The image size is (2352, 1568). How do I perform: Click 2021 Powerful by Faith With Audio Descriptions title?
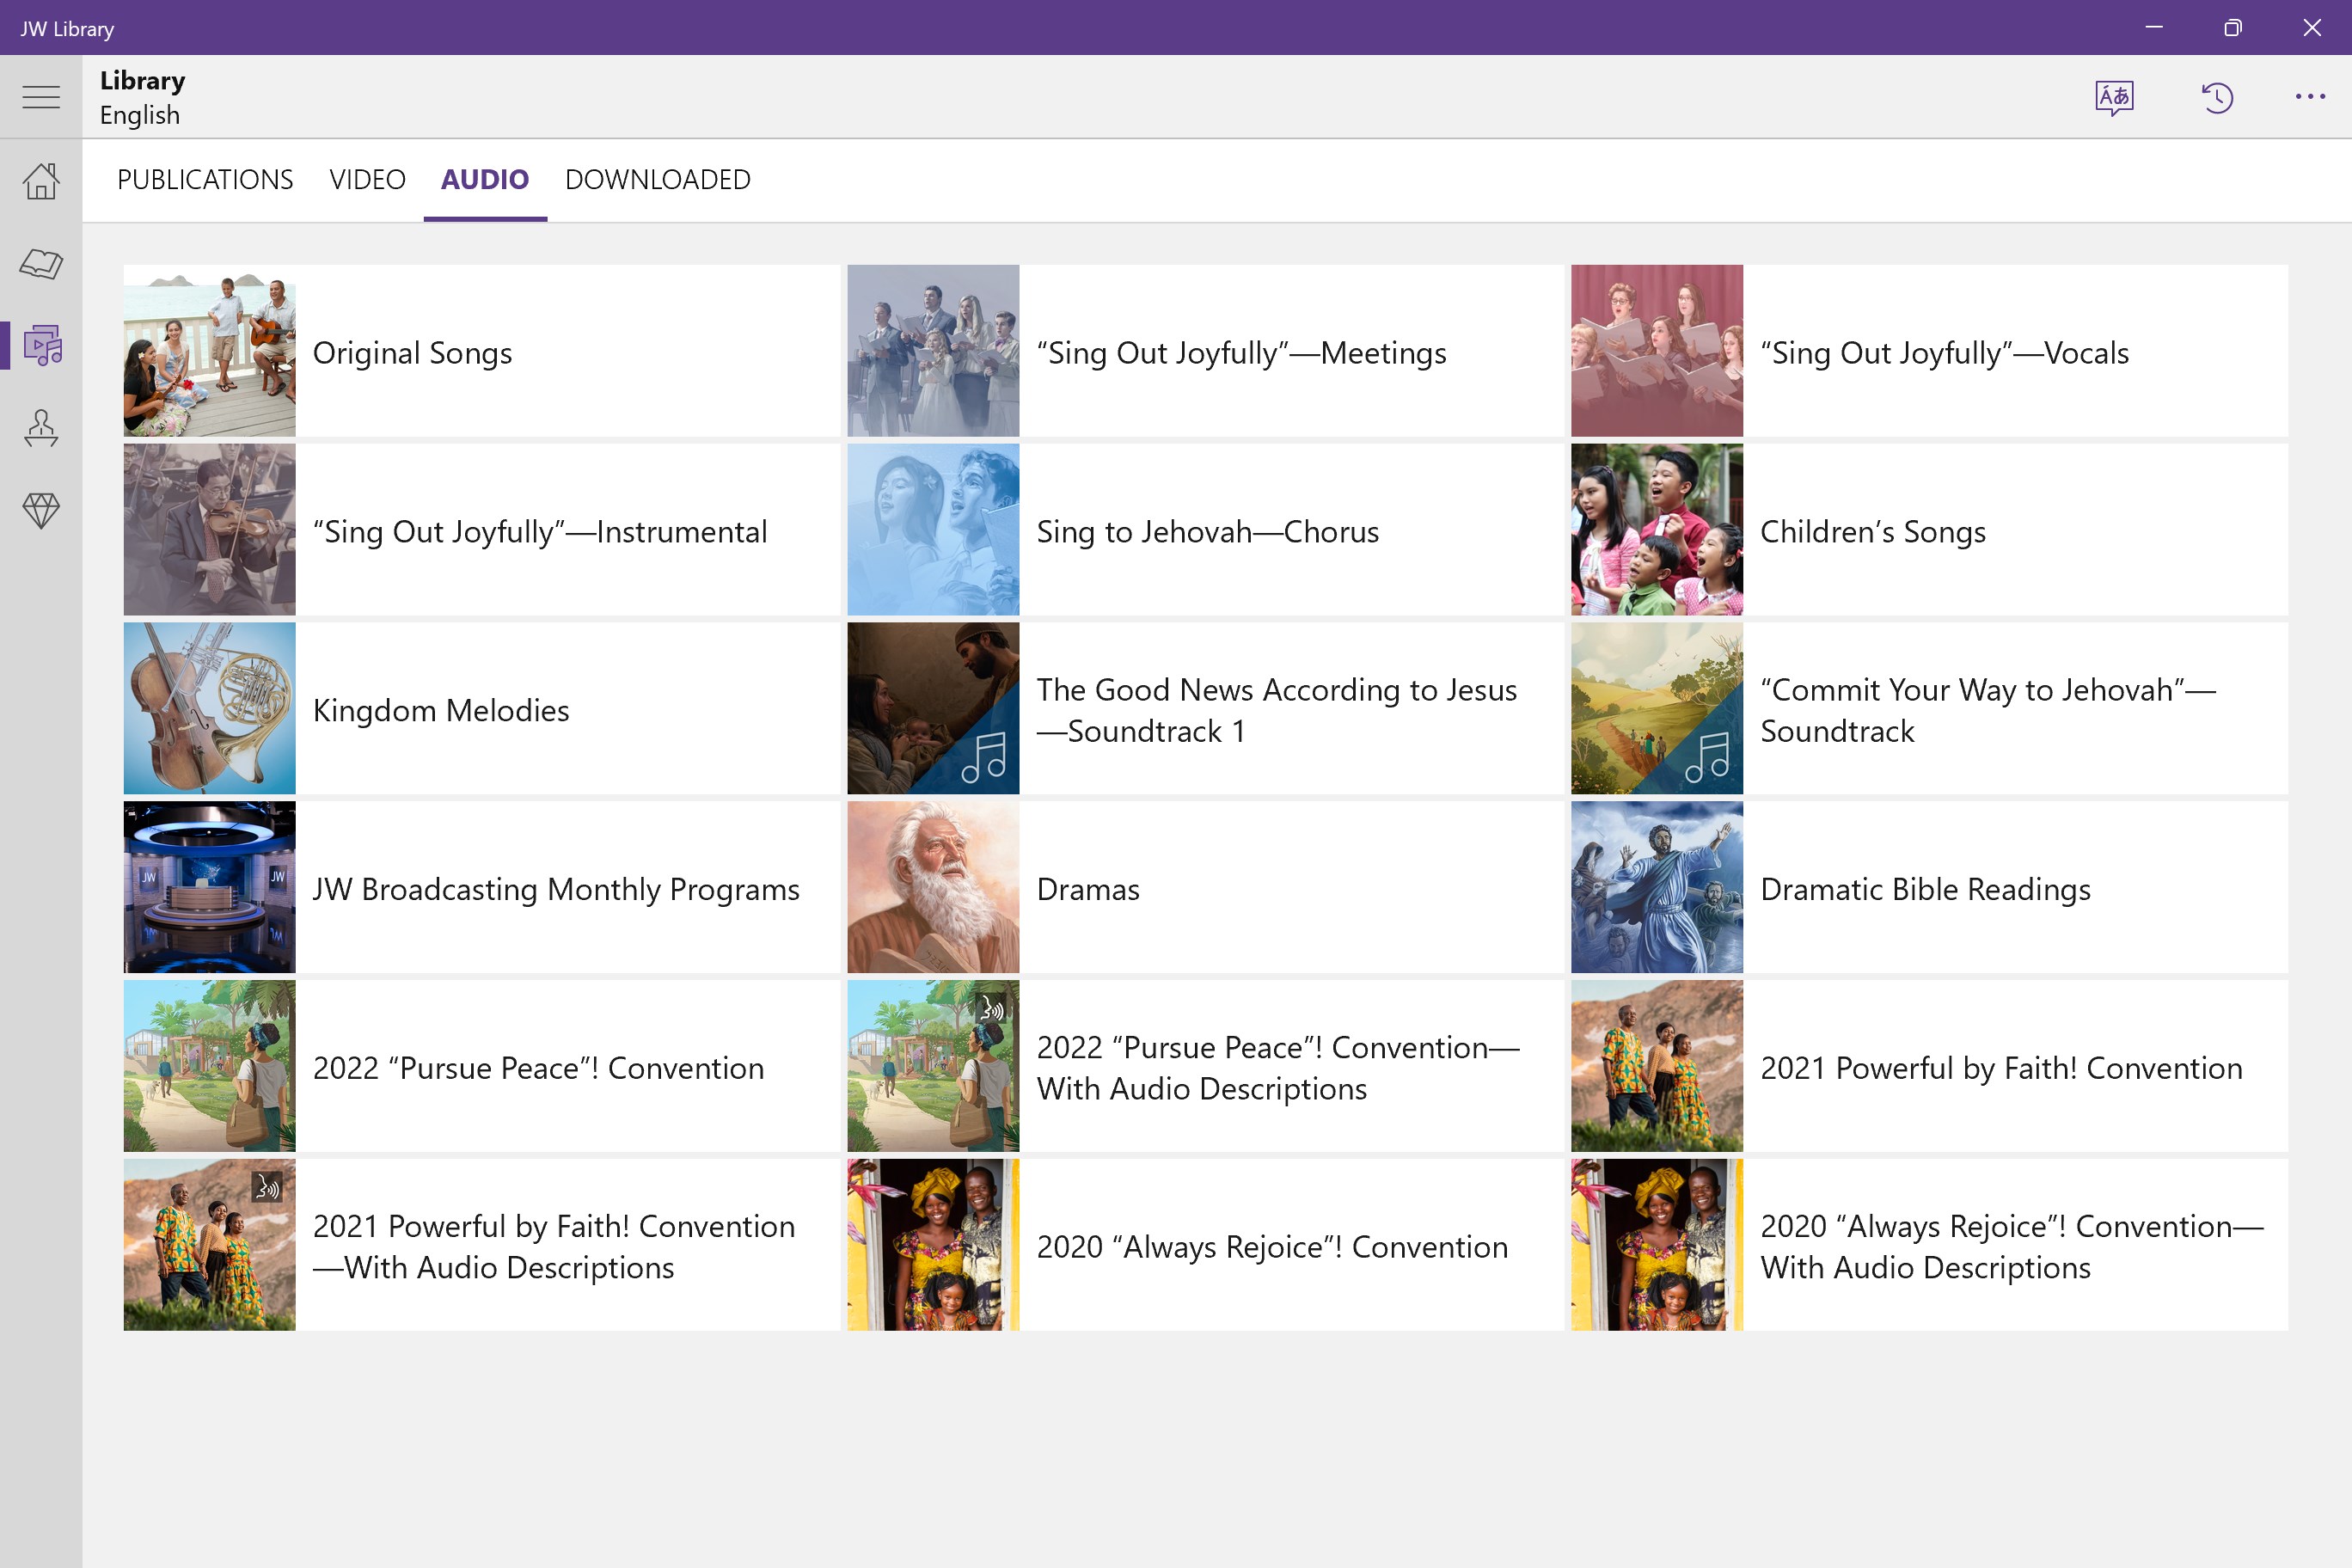click(x=554, y=1246)
